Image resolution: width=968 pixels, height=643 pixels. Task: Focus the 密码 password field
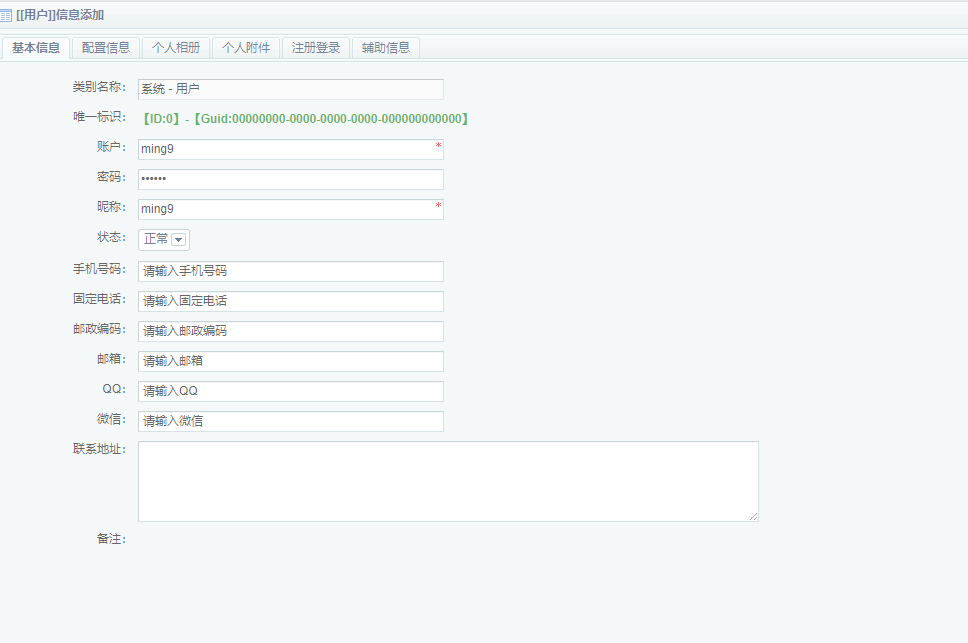(290, 179)
